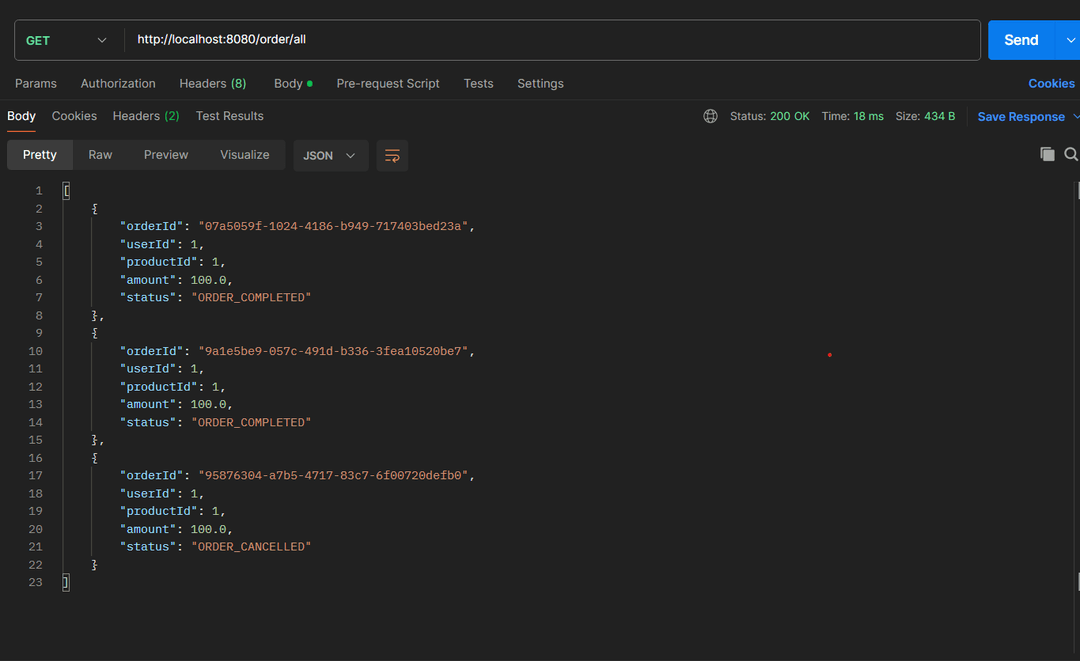The image size is (1080, 661).
Task: Select Raw response view
Action: tap(100, 155)
